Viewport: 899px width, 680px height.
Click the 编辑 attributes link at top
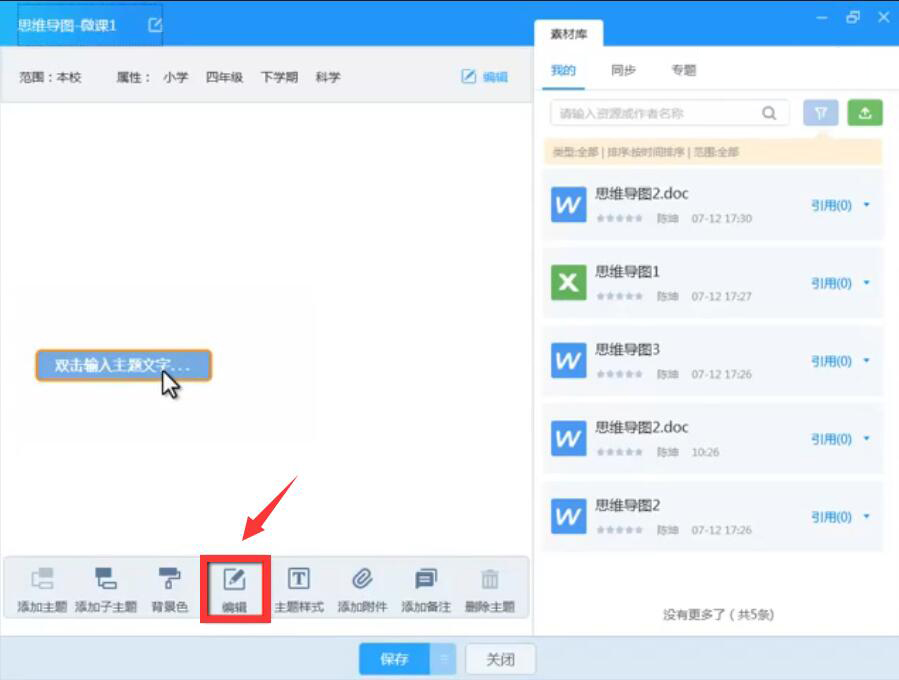point(484,76)
